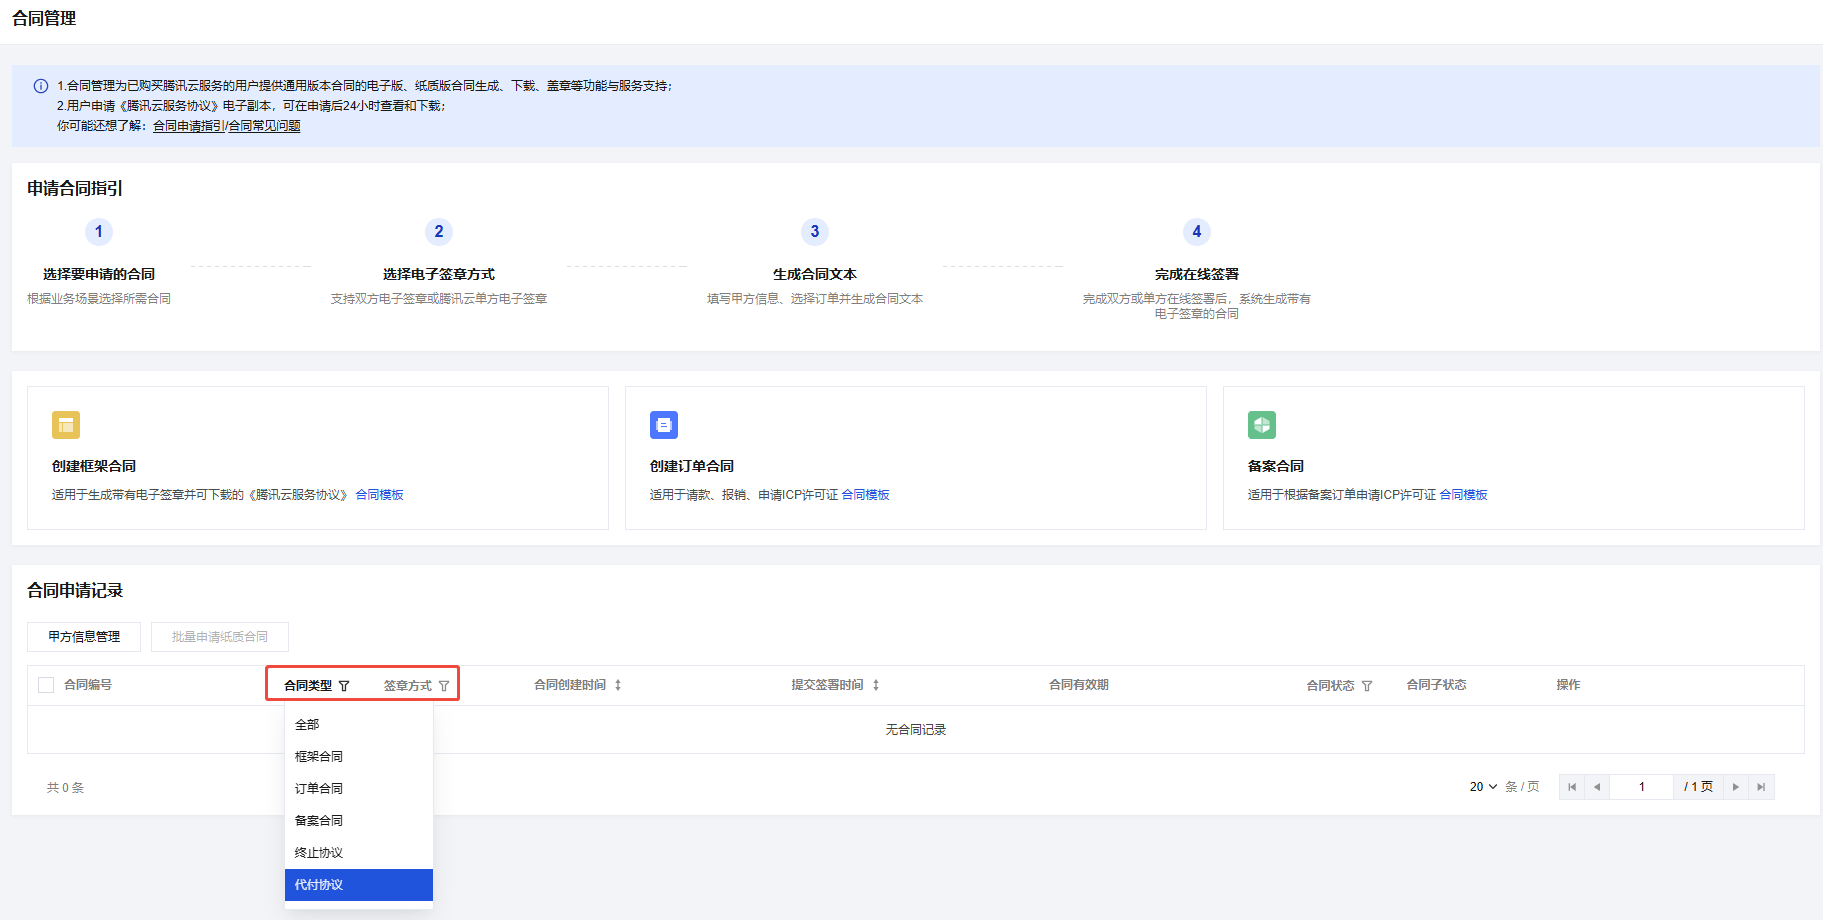Open the 合同类型 filter dropdown
The image size is (1823, 920).
344,686
